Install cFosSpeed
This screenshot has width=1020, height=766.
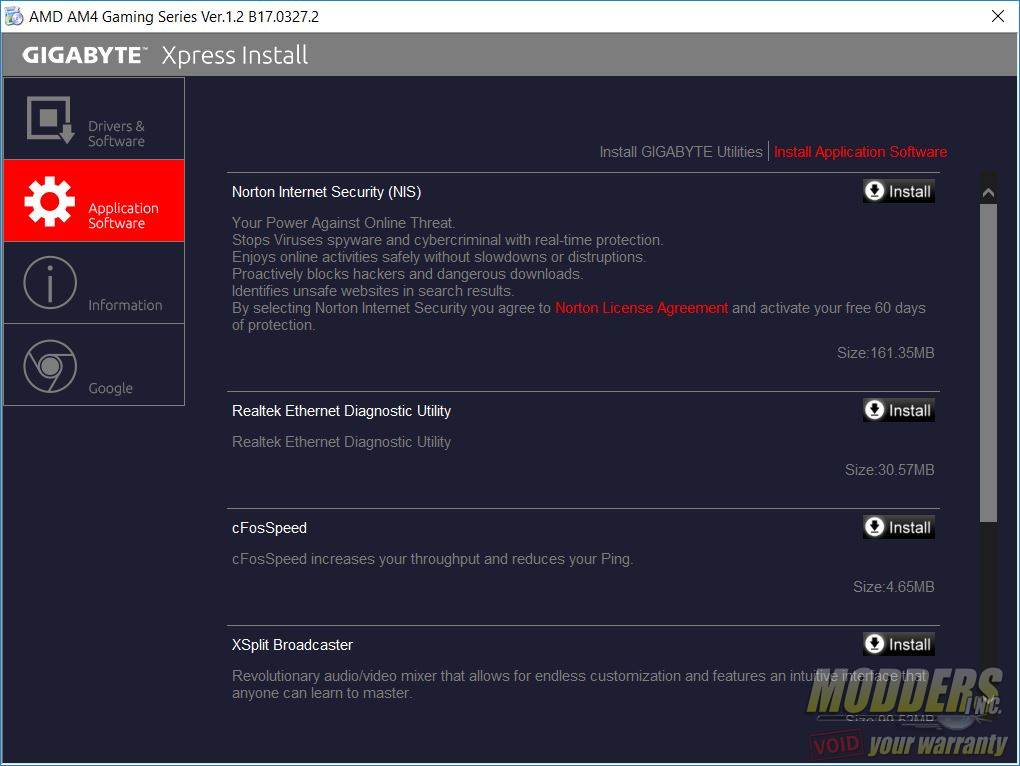tap(898, 527)
